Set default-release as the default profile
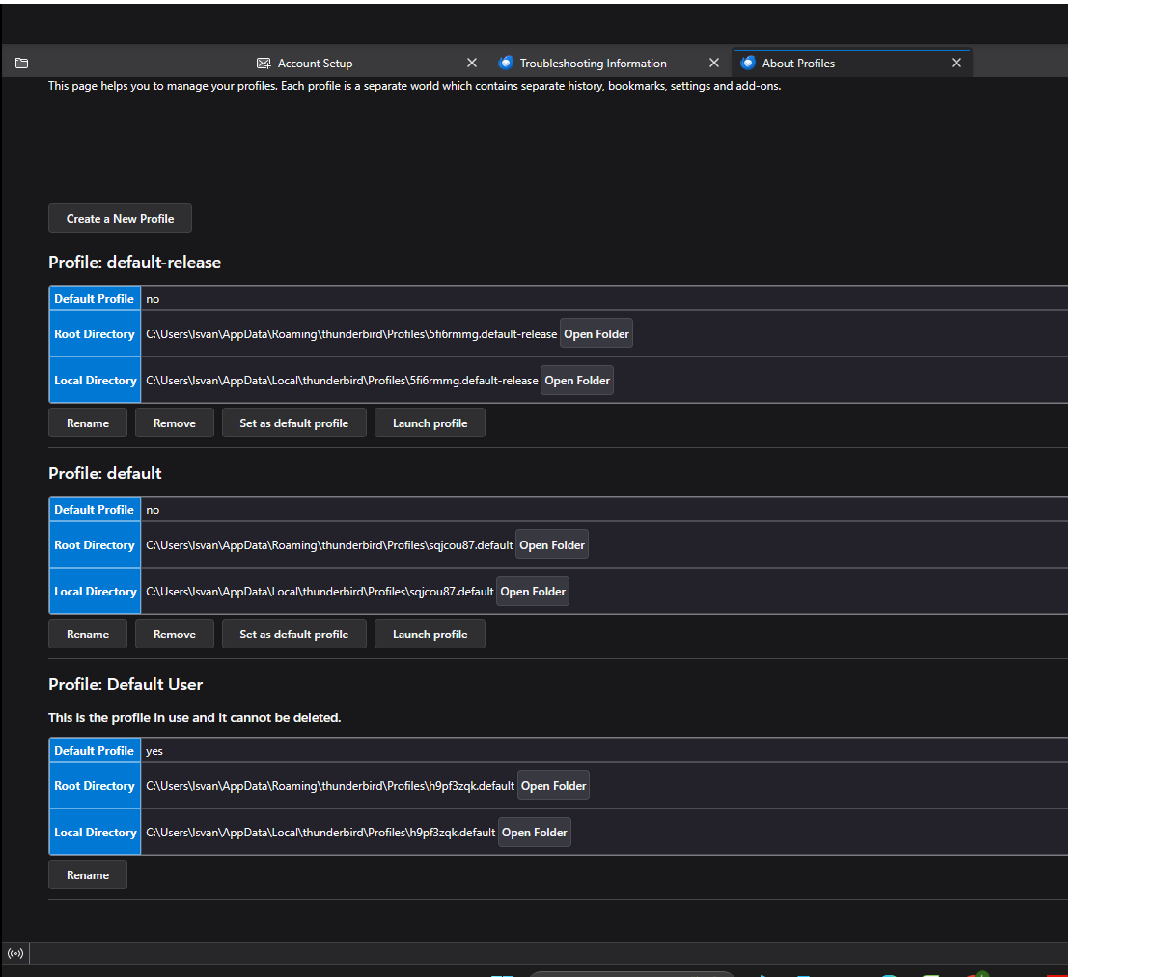The image size is (1152, 977). tap(294, 423)
